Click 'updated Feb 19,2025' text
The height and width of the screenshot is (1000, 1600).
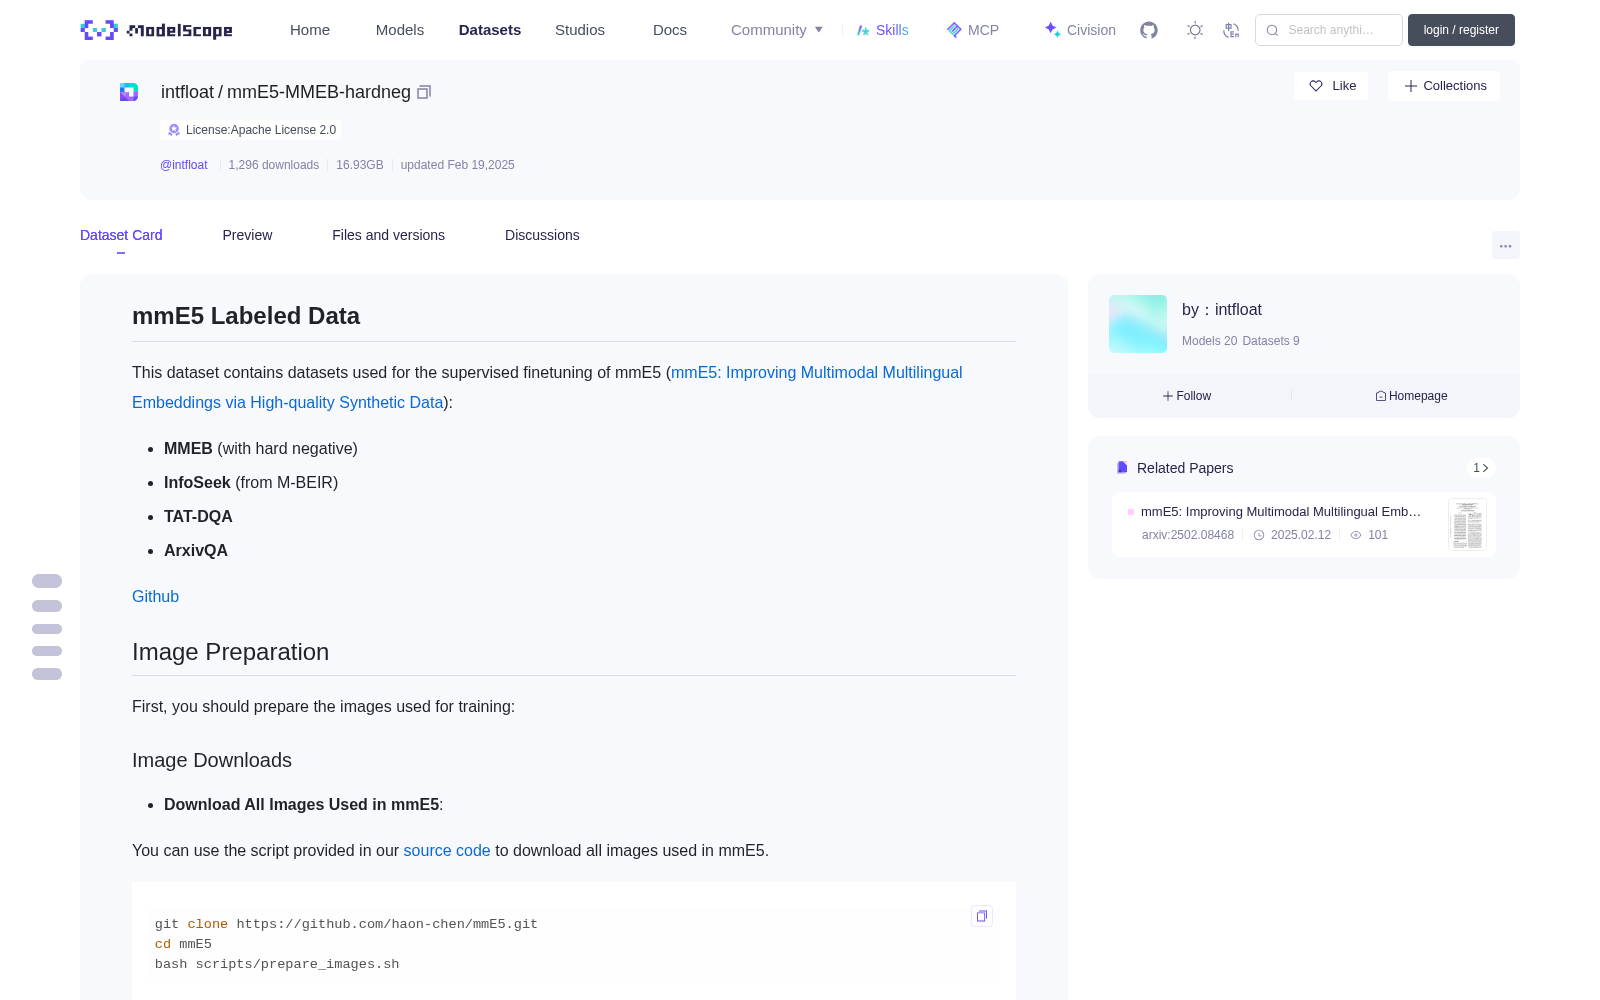pos(458,165)
